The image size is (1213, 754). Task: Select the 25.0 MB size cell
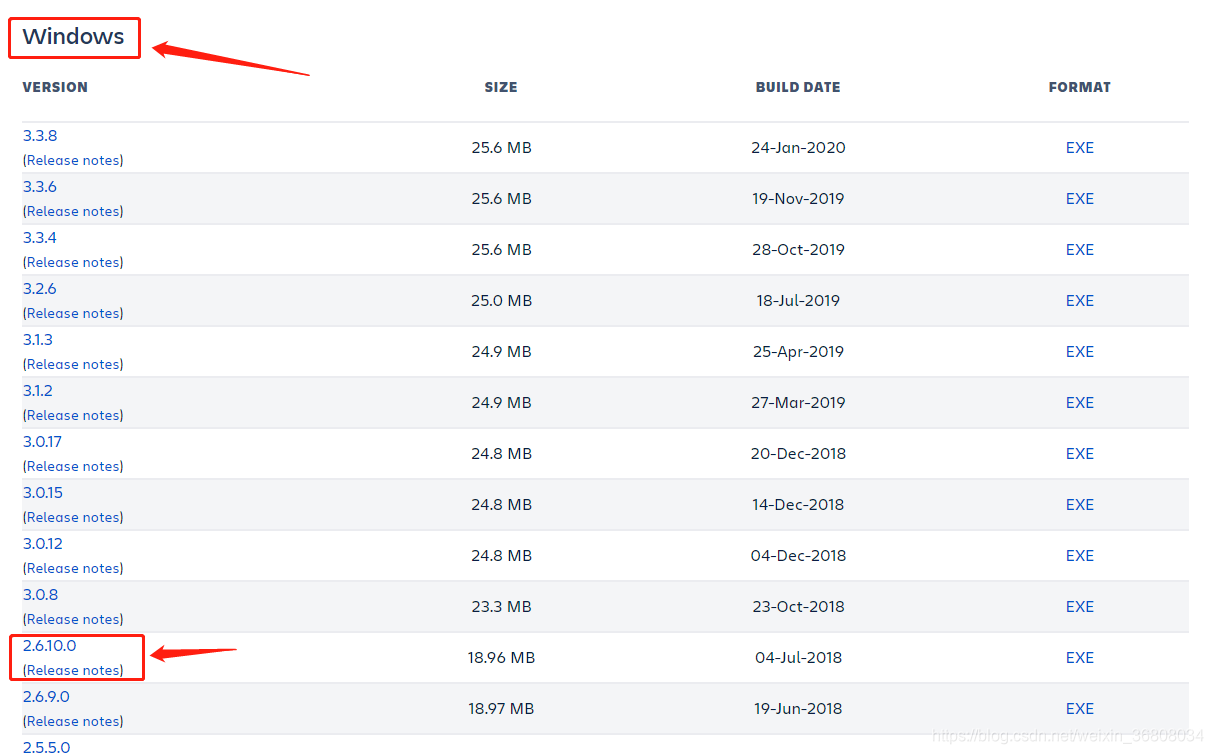tap(501, 300)
